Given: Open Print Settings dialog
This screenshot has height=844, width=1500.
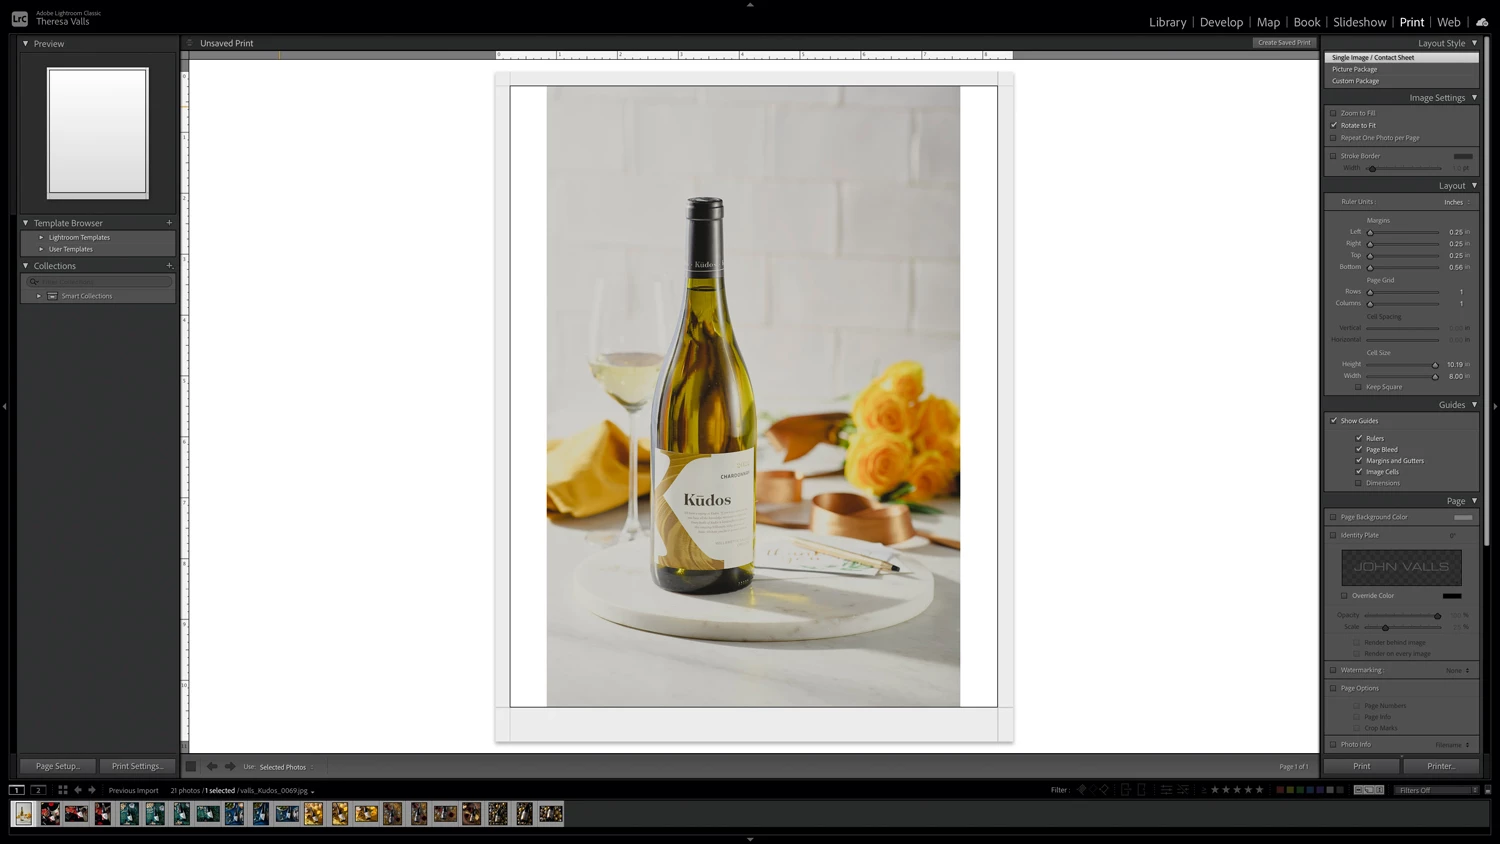Looking at the screenshot, I should [x=137, y=766].
